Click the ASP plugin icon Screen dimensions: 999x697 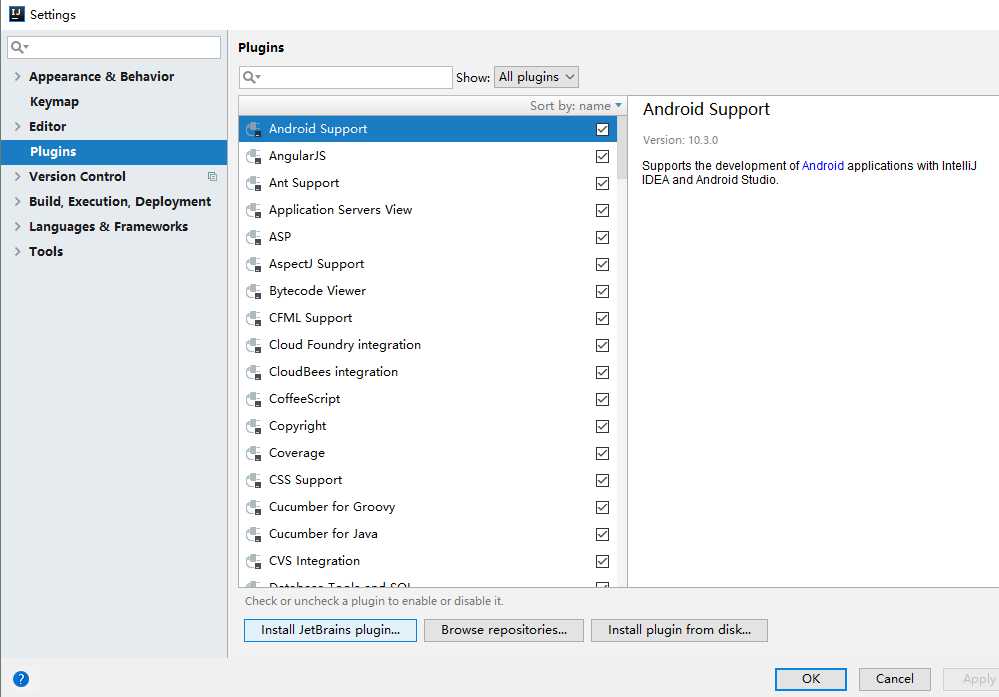pyautogui.click(x=254, y=237)
